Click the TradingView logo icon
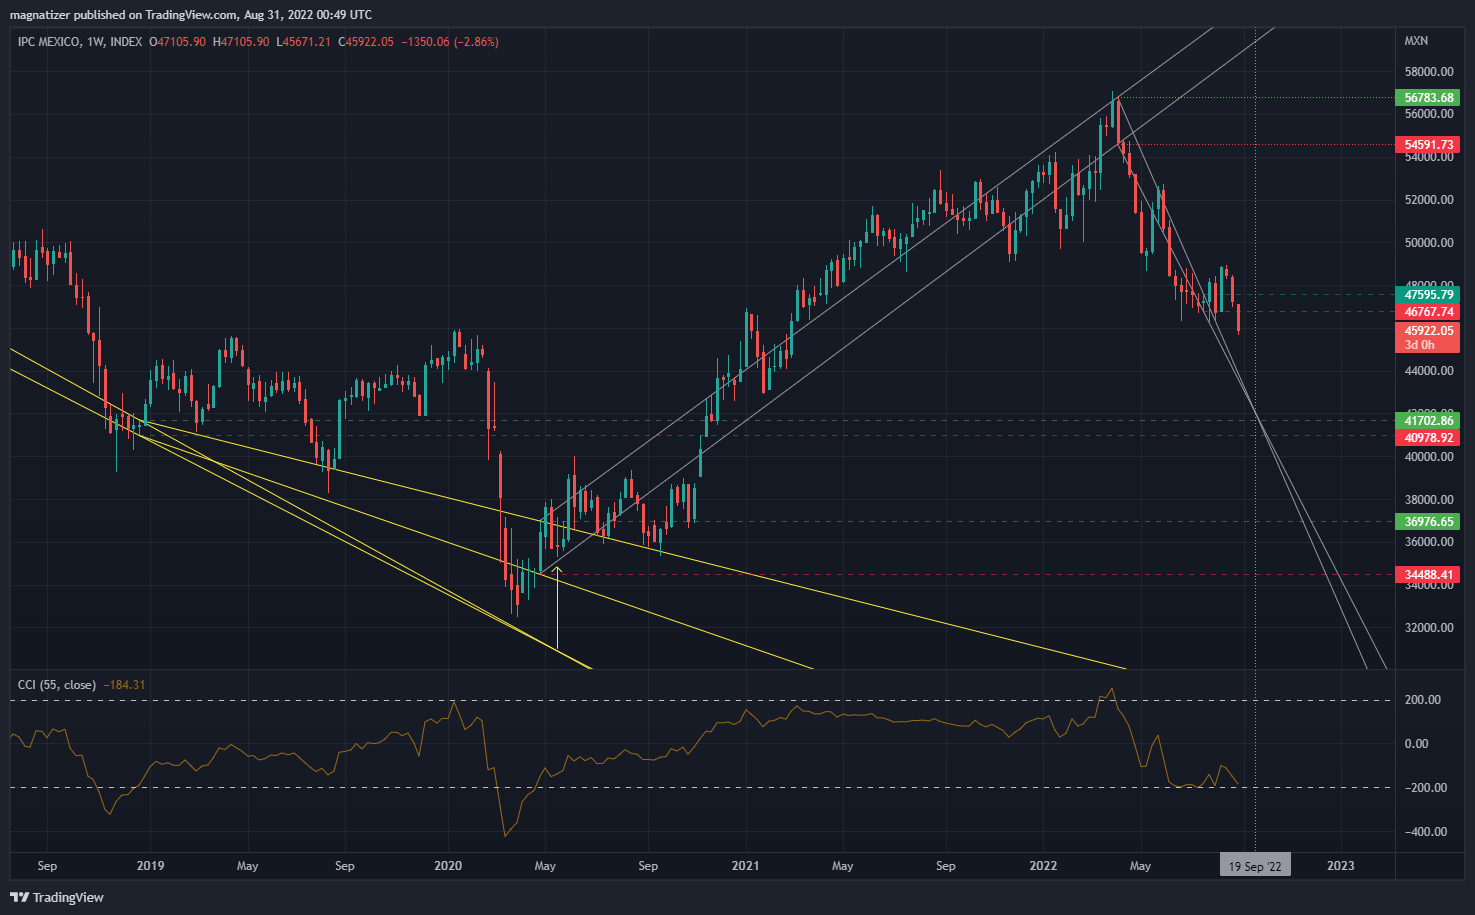The height and width of the screenshot is (915, 1475). (x=19, y=897)
